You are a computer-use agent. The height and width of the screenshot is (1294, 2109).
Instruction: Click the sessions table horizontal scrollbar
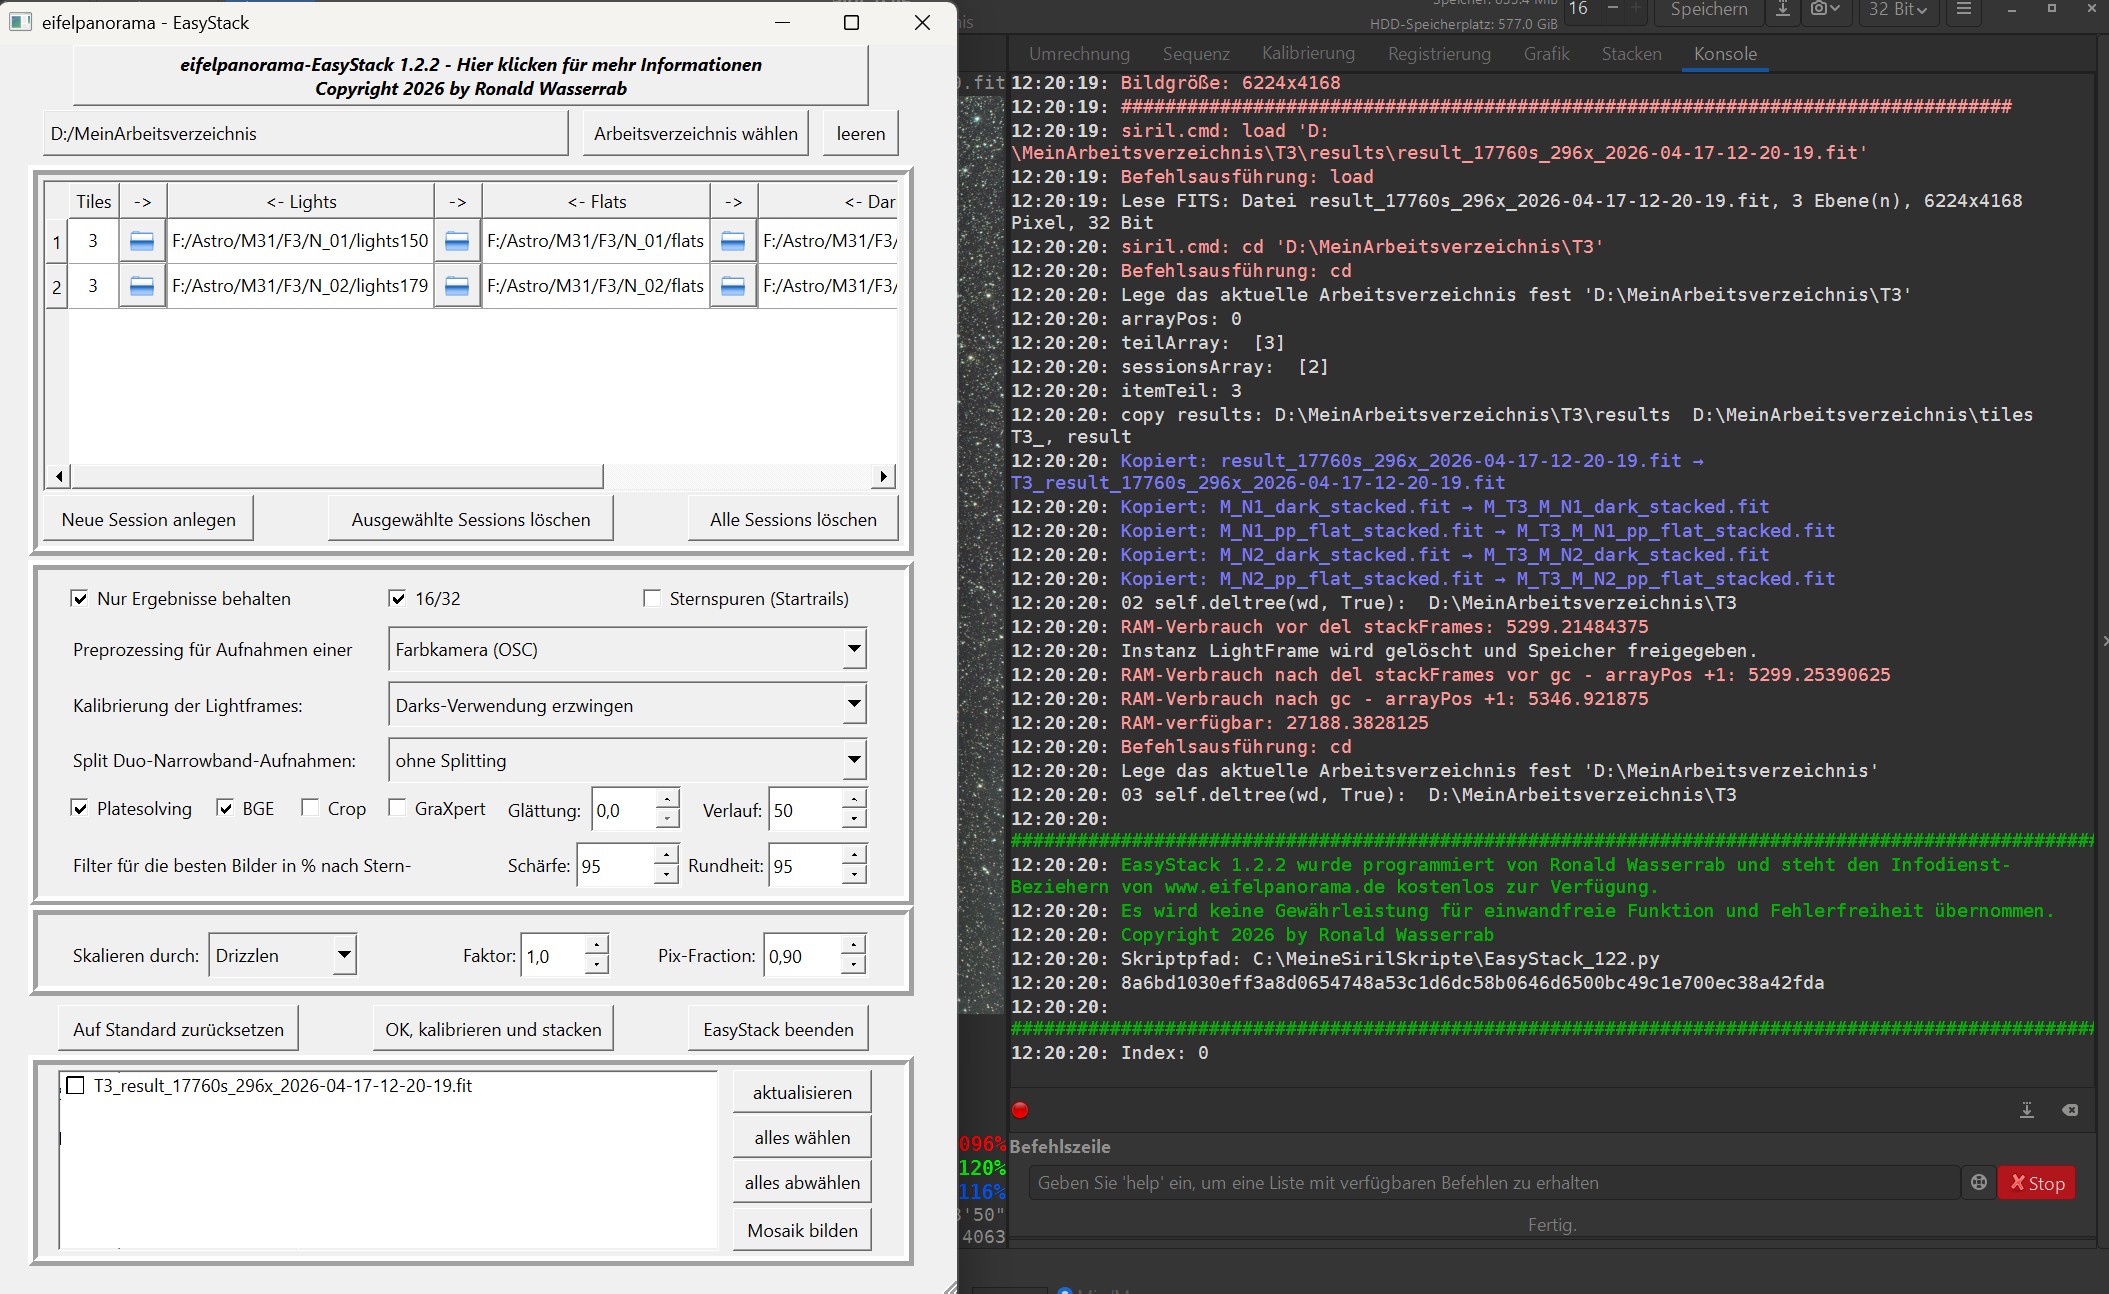tap(336, 476)
